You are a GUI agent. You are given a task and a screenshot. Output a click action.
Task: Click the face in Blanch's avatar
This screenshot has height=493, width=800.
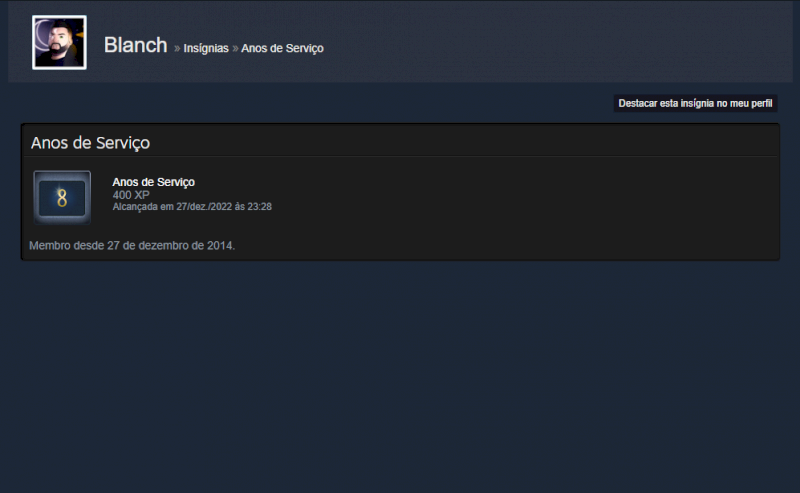click(60, 39)
